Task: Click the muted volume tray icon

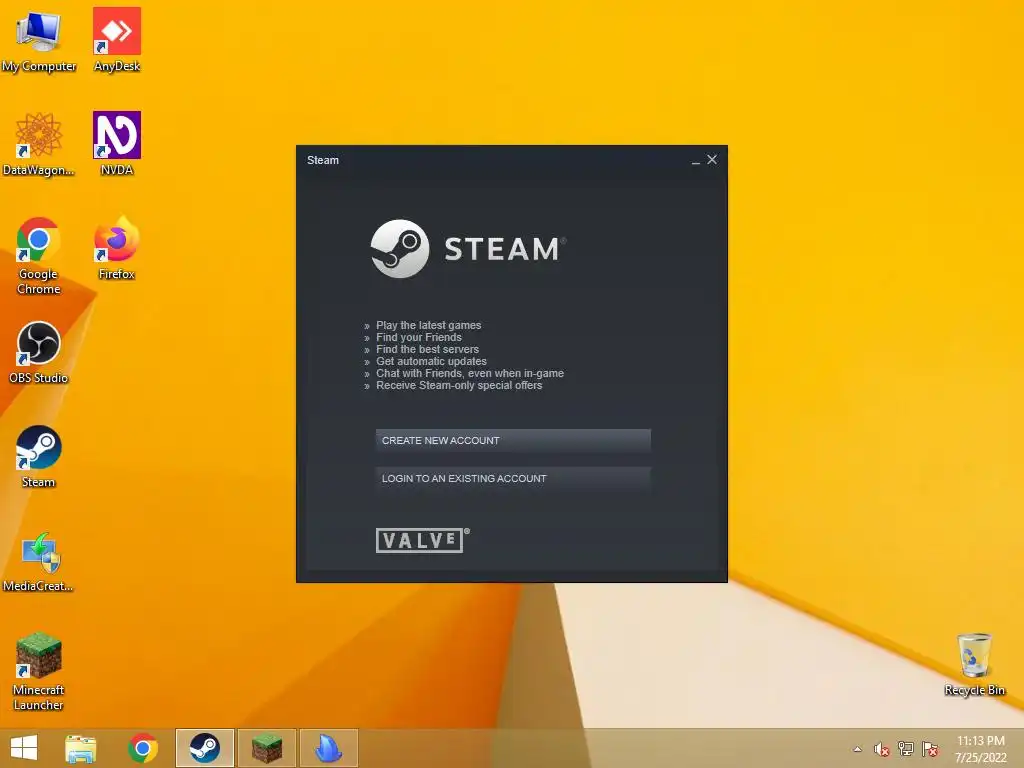Action: [x=882, y=749]
